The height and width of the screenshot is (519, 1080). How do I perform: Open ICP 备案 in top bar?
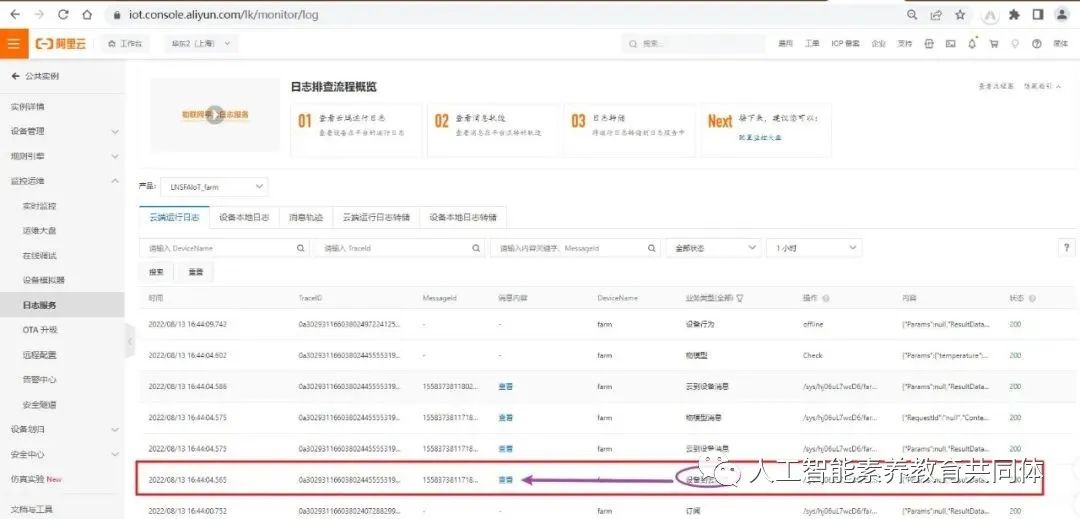pyautogui.click(x=845, y=43)
